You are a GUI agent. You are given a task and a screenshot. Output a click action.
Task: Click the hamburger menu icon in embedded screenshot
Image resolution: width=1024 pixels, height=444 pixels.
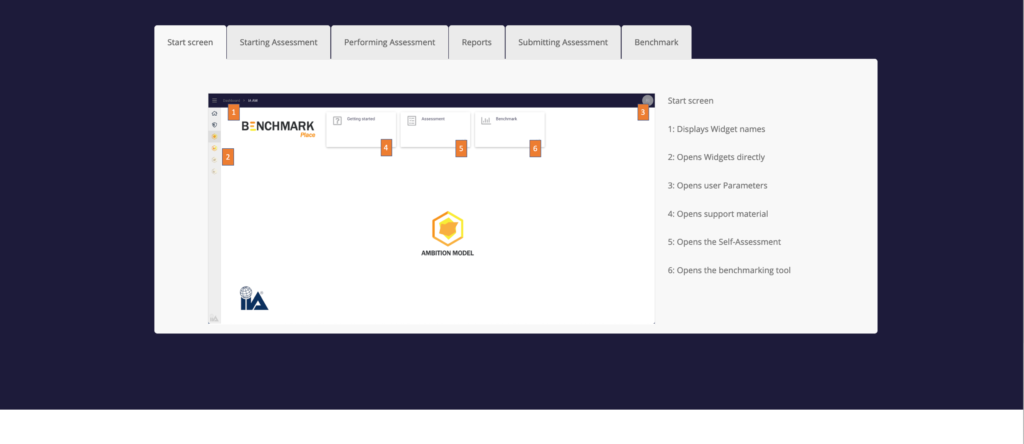point(214,101)
